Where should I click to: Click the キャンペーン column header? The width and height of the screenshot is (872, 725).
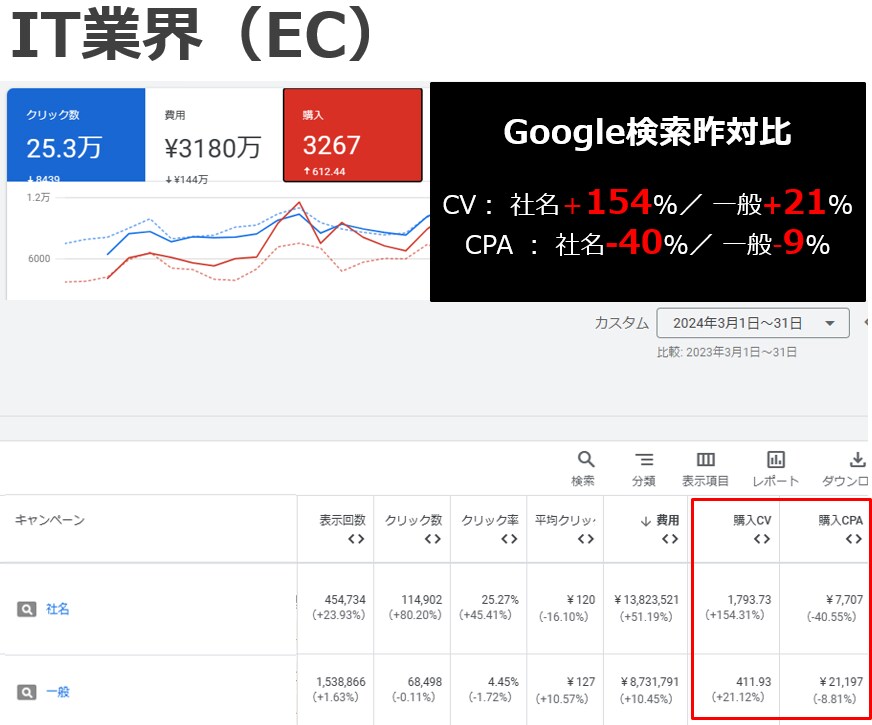(49, 520)
